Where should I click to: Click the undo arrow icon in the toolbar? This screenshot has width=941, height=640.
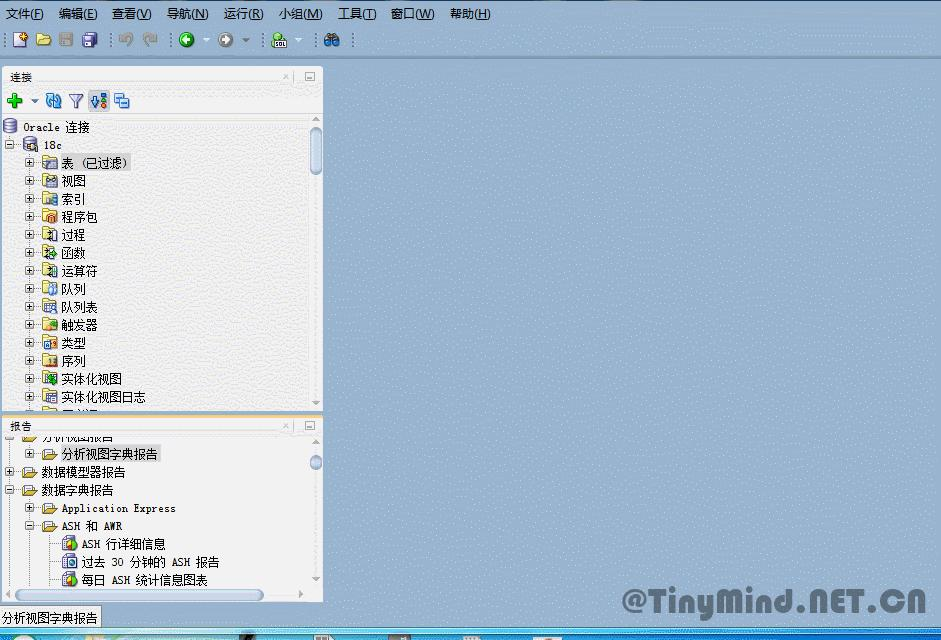click(124, 40)
